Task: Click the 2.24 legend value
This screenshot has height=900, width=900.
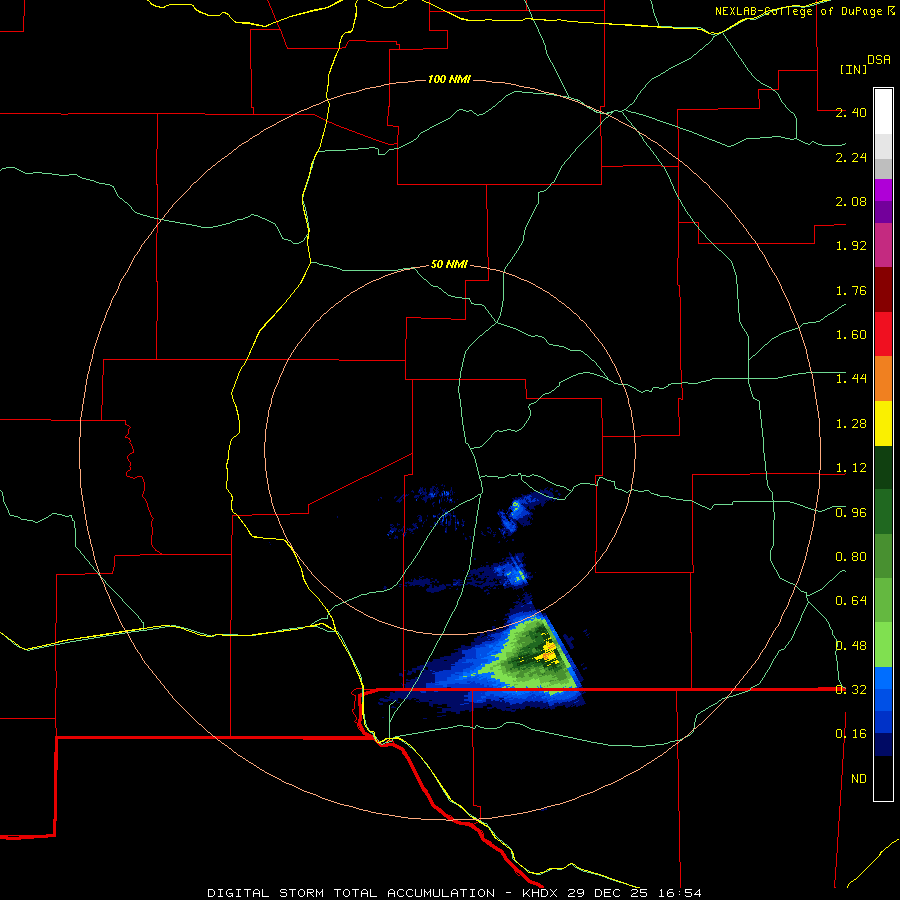Action: [851, 157]
